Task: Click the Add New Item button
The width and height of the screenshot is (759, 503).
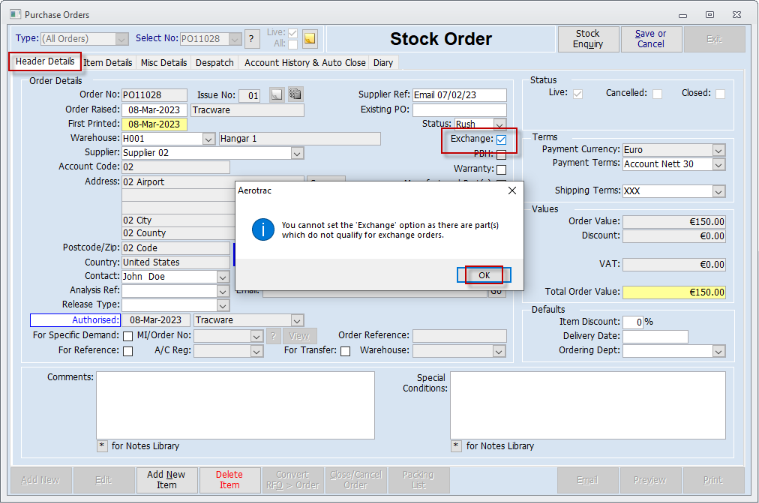Action: coord(166,480)
